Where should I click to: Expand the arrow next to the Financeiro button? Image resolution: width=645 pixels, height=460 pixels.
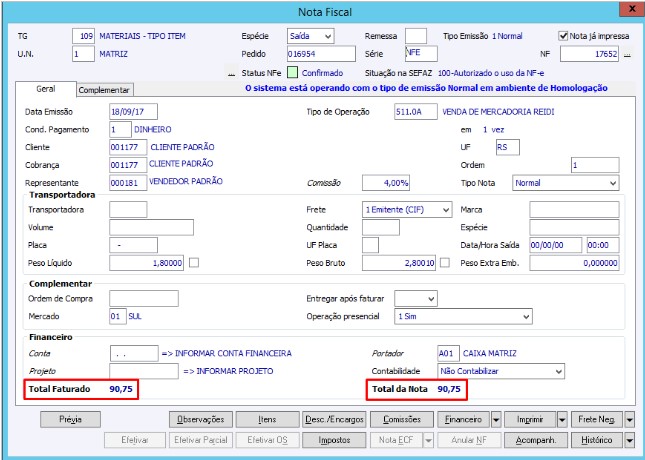click(x=496, y=420)
